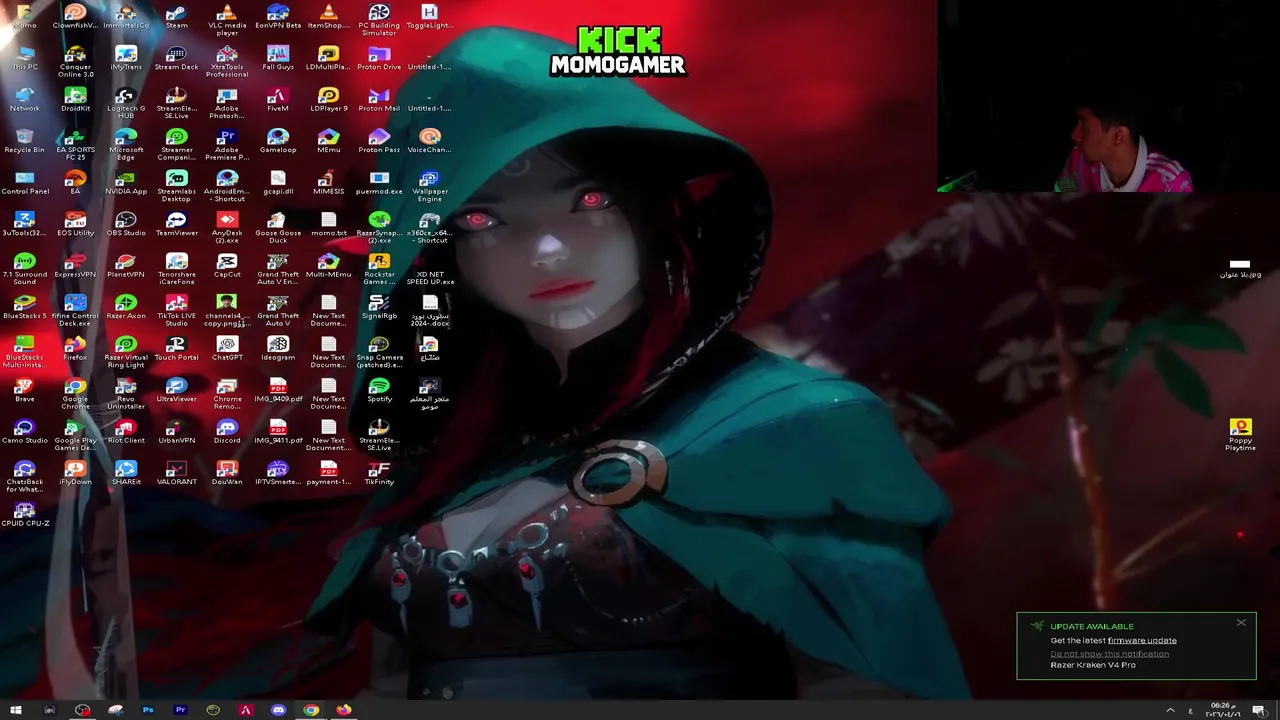Screen dimensions: 1280x720
Task: Select the TeamViewer desktop shortcut
Action: pyautogui.click(x=176, y=224)
